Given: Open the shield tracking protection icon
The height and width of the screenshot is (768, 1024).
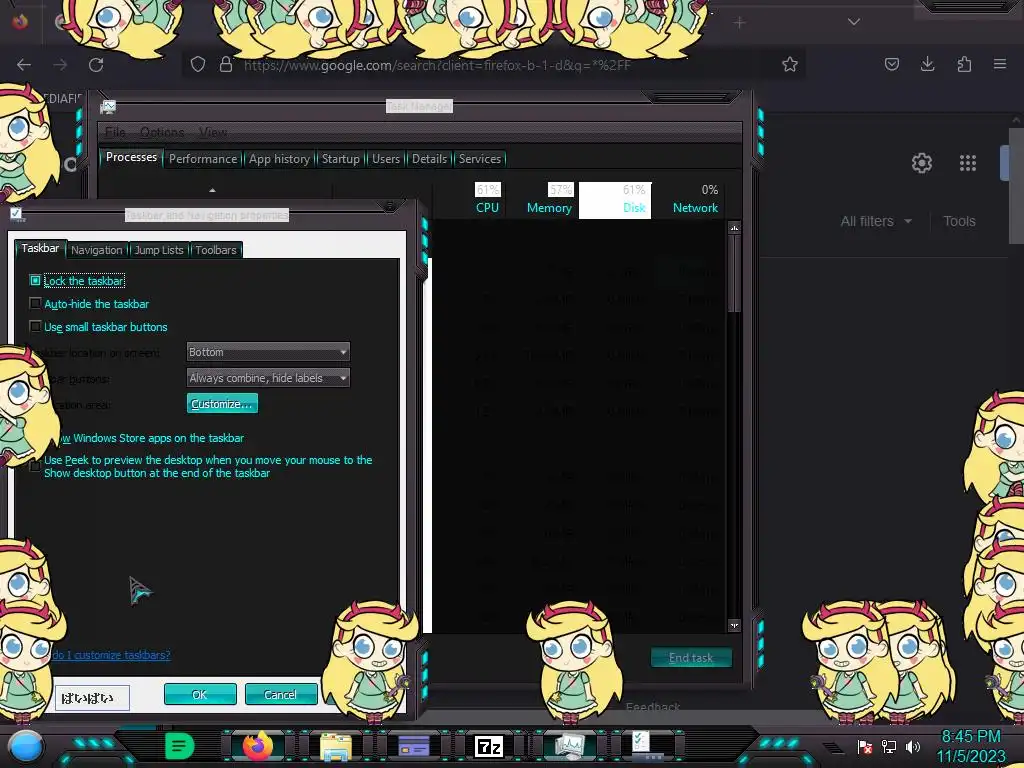Looking at the screenshot, I should pos(198,64).
